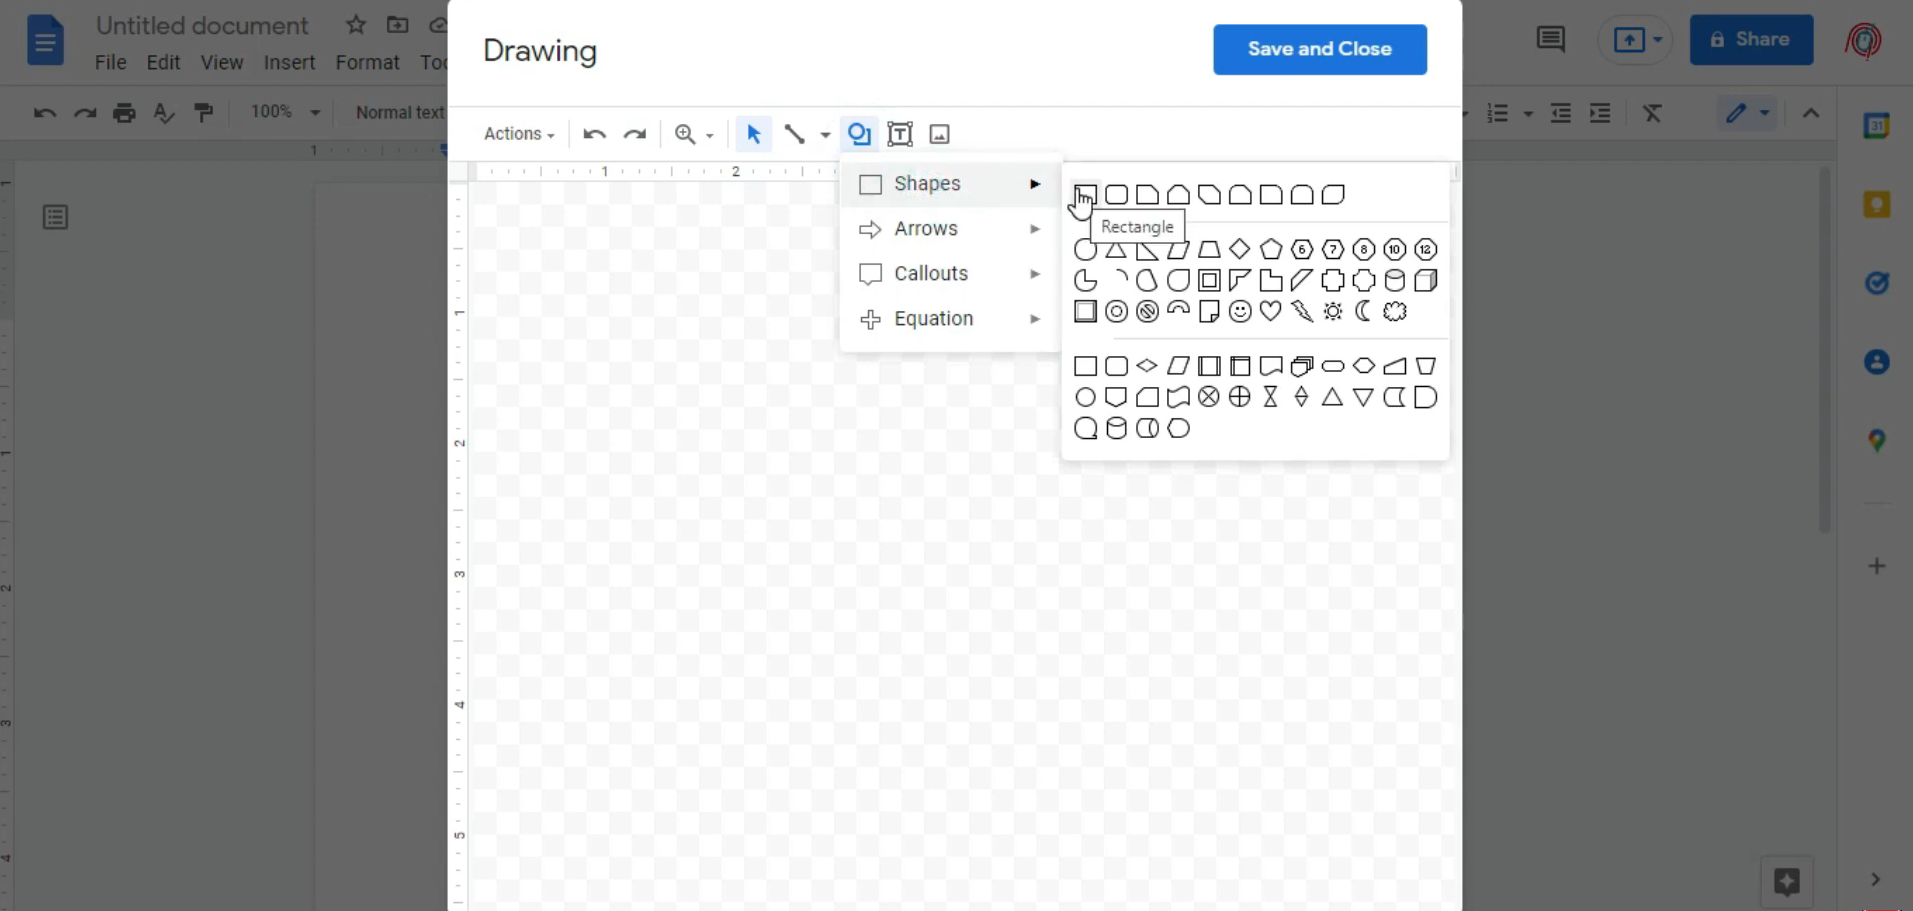Pick the Donut shape
Image resolution: width=1913 pixels, height=911 pixels.
[x=1117, y=311]
